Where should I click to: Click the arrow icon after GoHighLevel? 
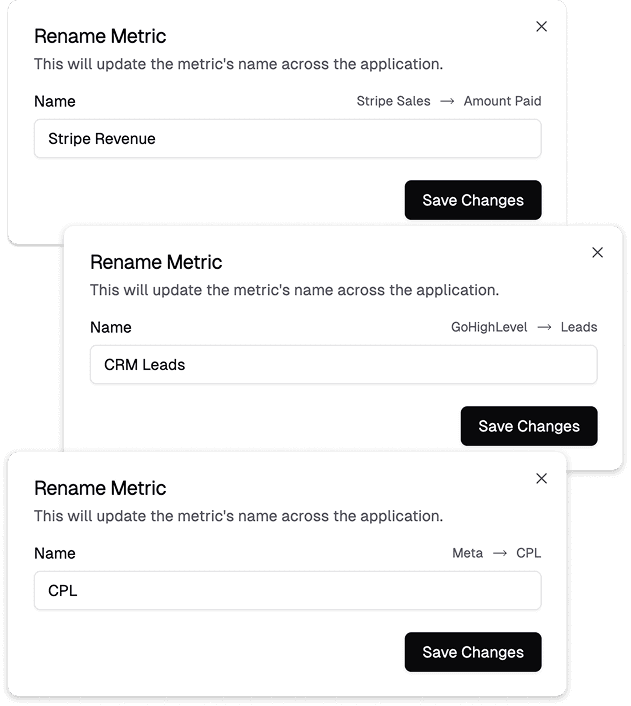(x=544, y=327)
